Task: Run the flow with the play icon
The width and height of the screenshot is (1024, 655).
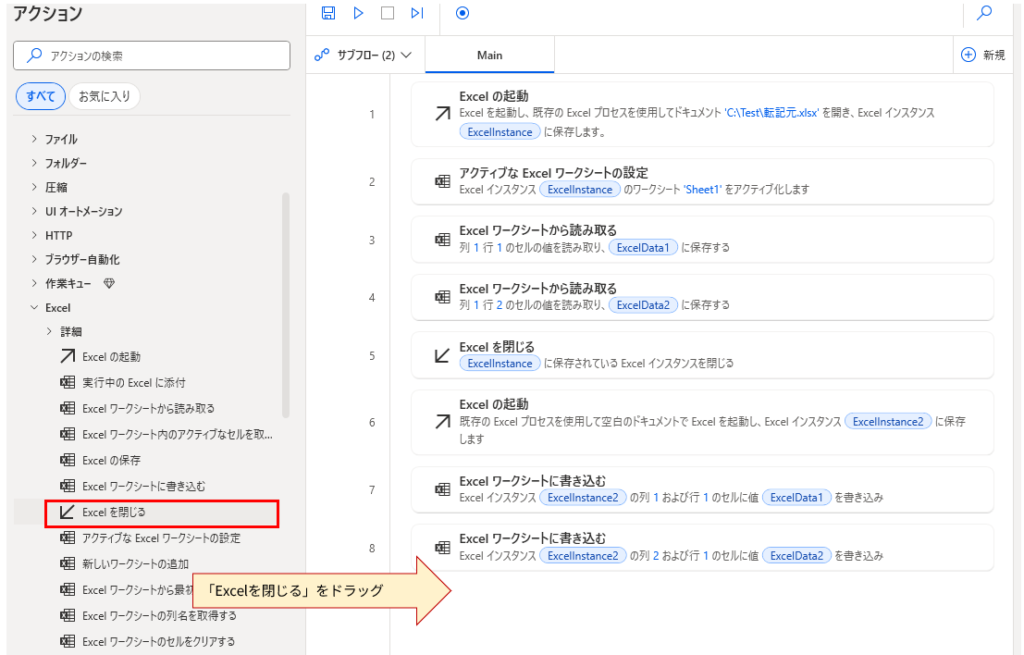Action: pos(359,12)
